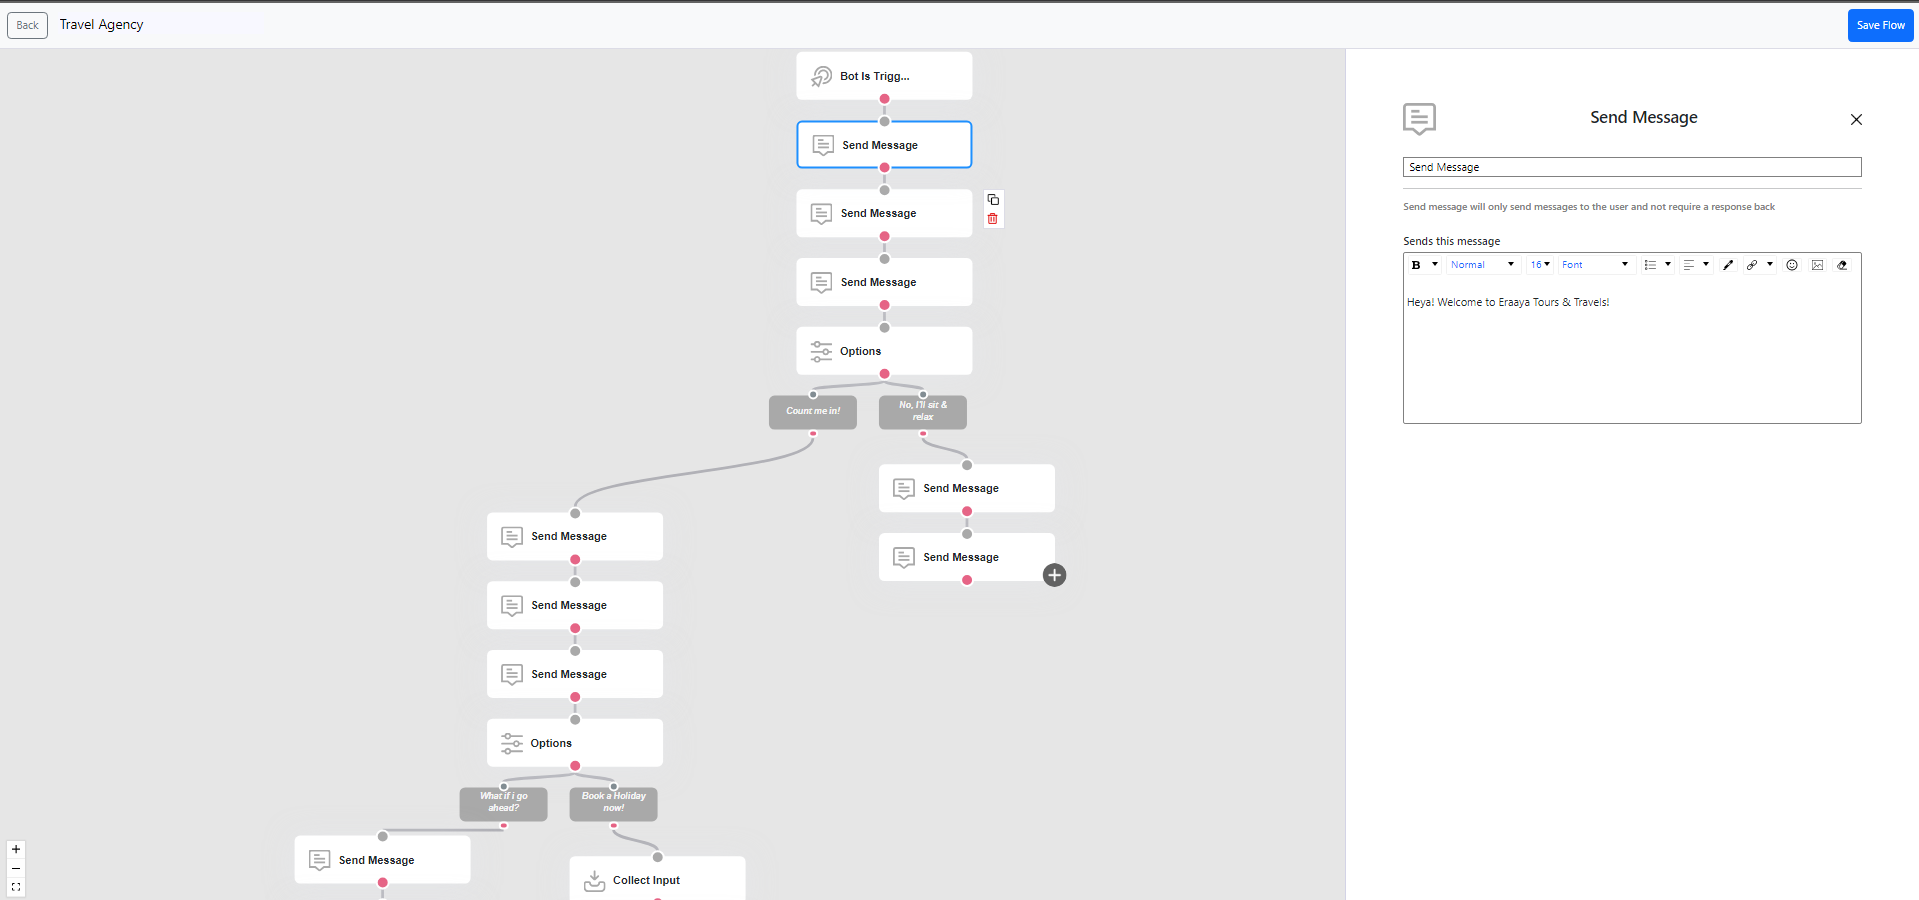The height and width of the screenshot is (900, 1919).
Task: Click the zoom in icon on the canvas
Action: 15,849
